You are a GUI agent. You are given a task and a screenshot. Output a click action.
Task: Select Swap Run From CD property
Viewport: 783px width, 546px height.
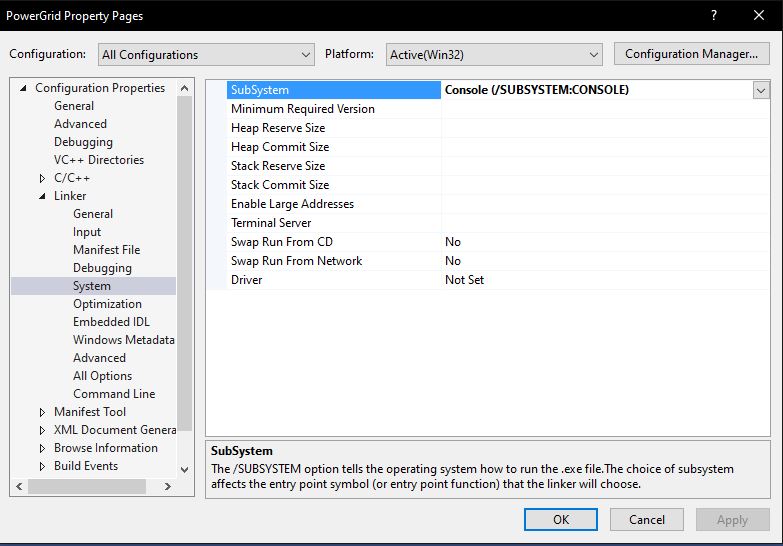pyautogui.click(x=334, y=242)
